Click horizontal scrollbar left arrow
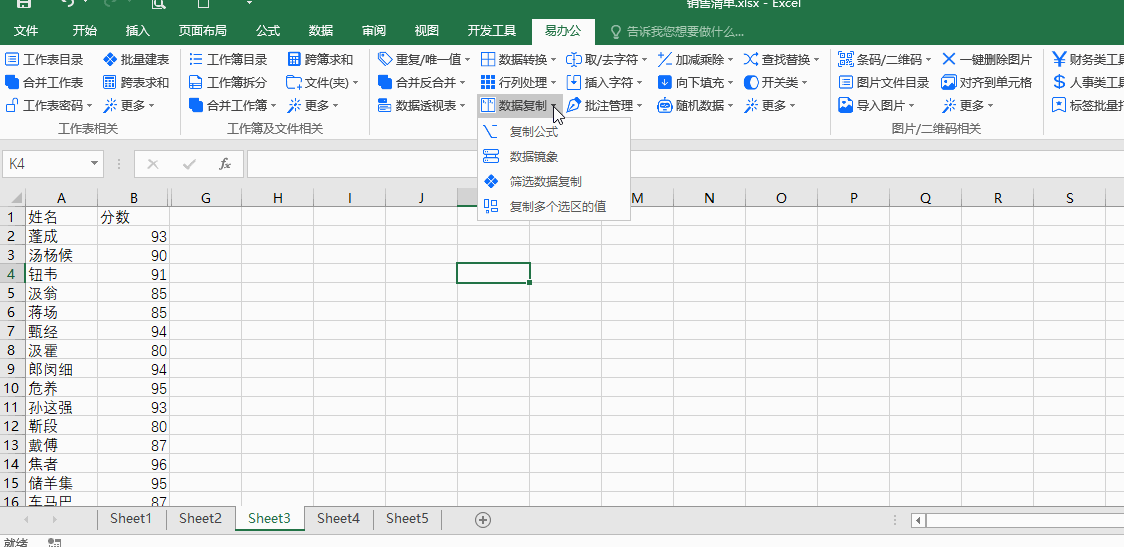Screen dimensions: 1124x547 (x=919, y=520)
